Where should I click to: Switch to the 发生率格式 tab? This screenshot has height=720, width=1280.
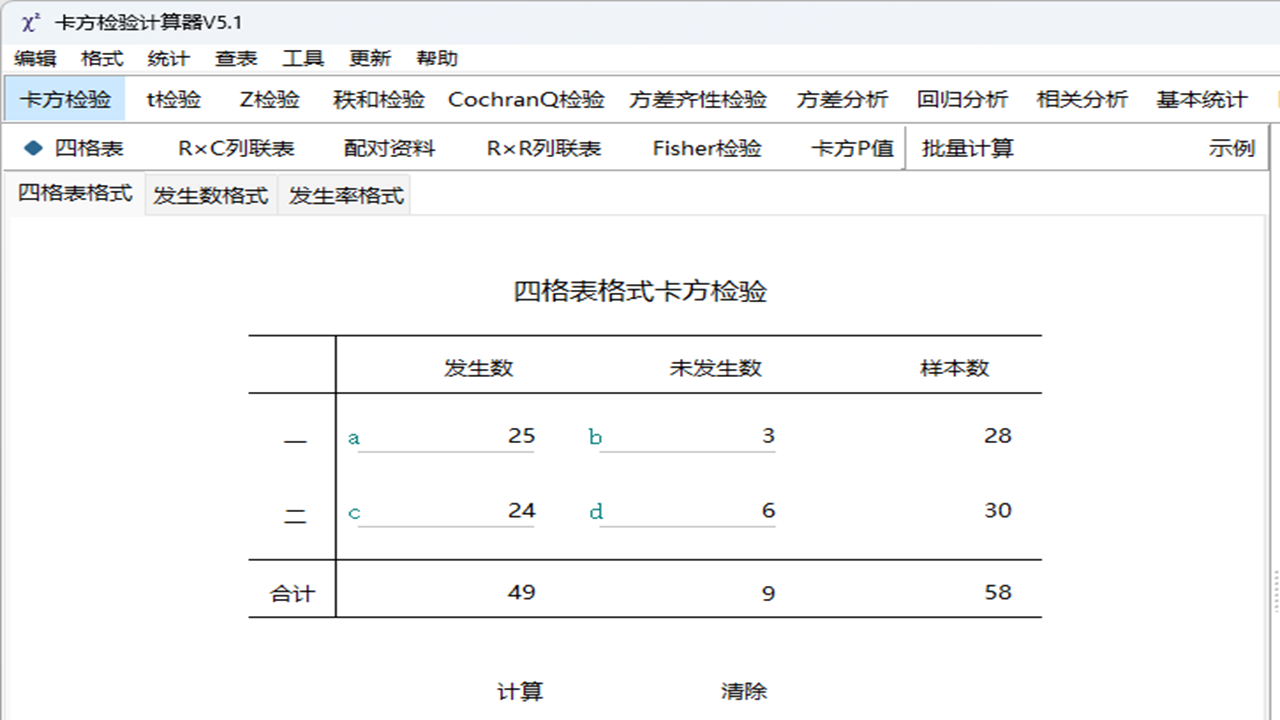coord(344,194)
